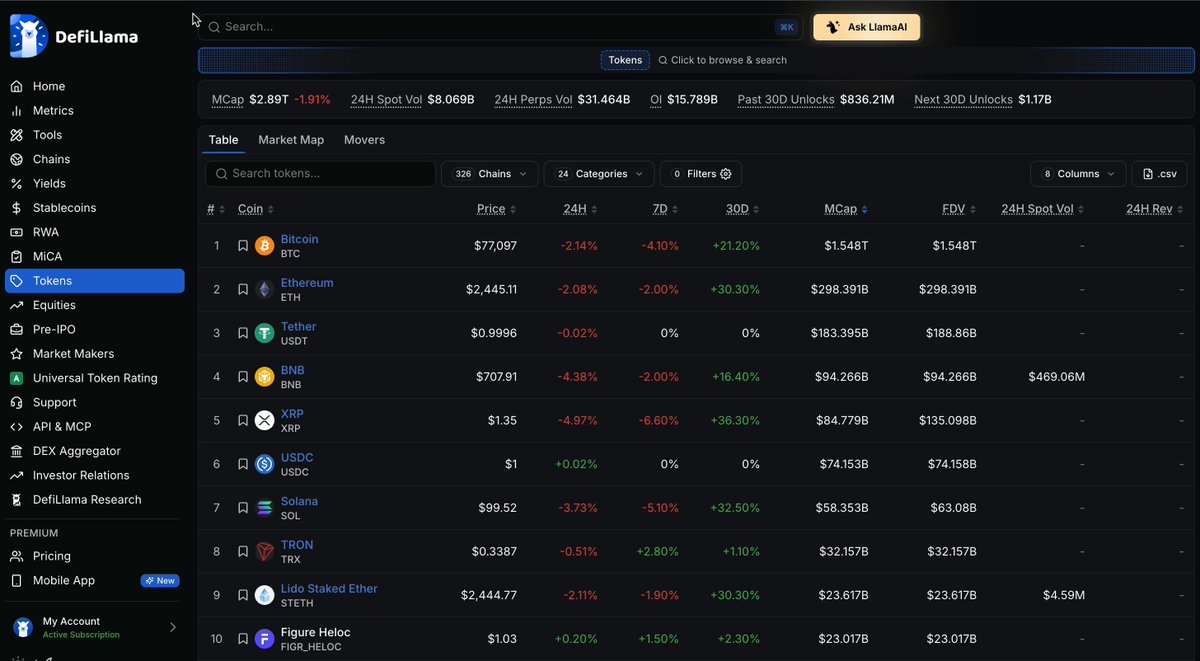Download the table as .csv

(x=1159, y=174)
